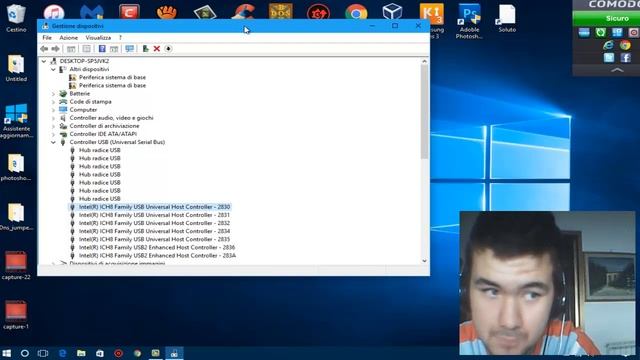Image resolution: width=640 pixels, height=360 pixels.
Task: Collapse the Altri dispositivi category
Action: (53, 69)
